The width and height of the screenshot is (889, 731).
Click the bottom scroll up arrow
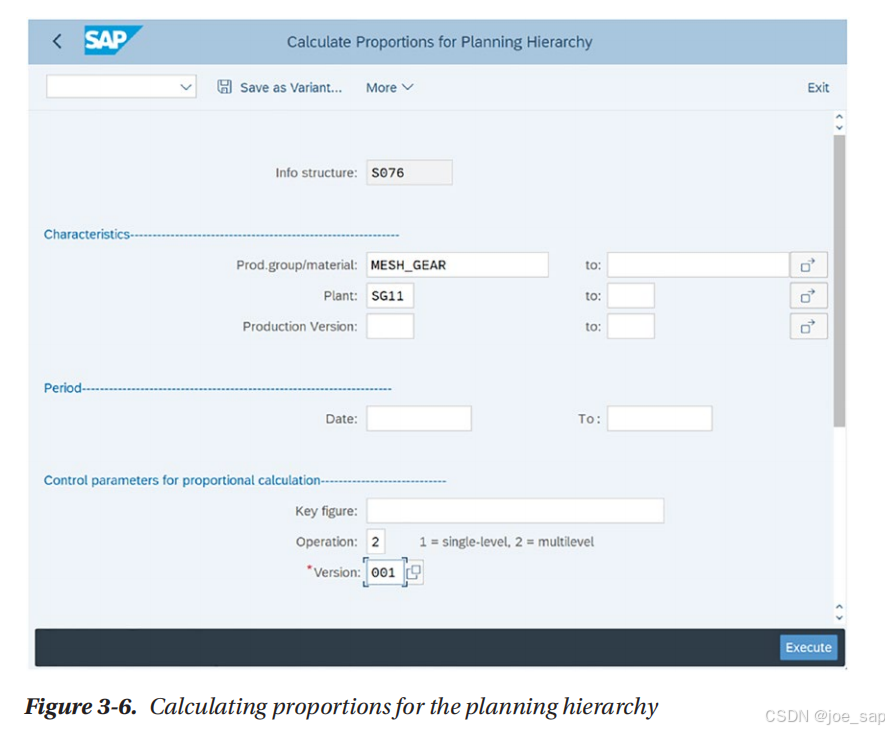click(839, 607)
